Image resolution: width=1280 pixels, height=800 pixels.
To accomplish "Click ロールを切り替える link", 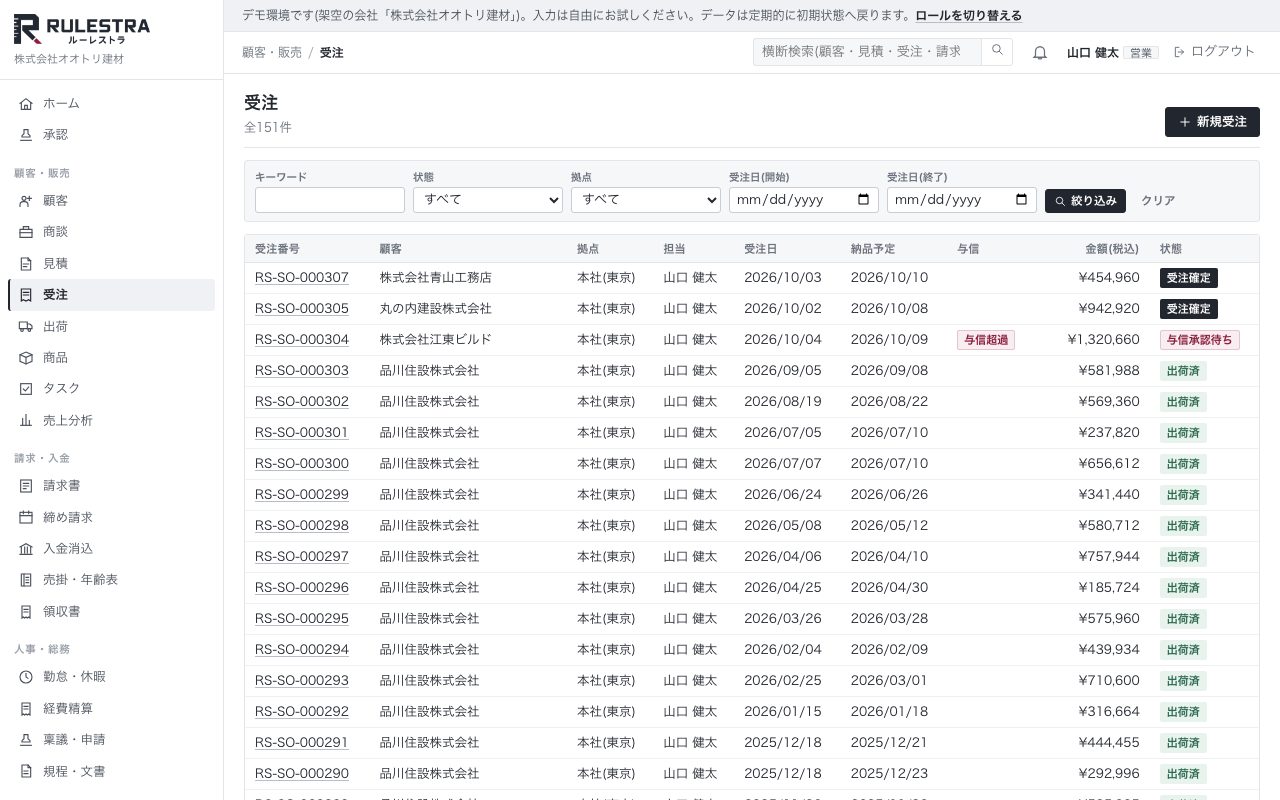I will point(968,16).
